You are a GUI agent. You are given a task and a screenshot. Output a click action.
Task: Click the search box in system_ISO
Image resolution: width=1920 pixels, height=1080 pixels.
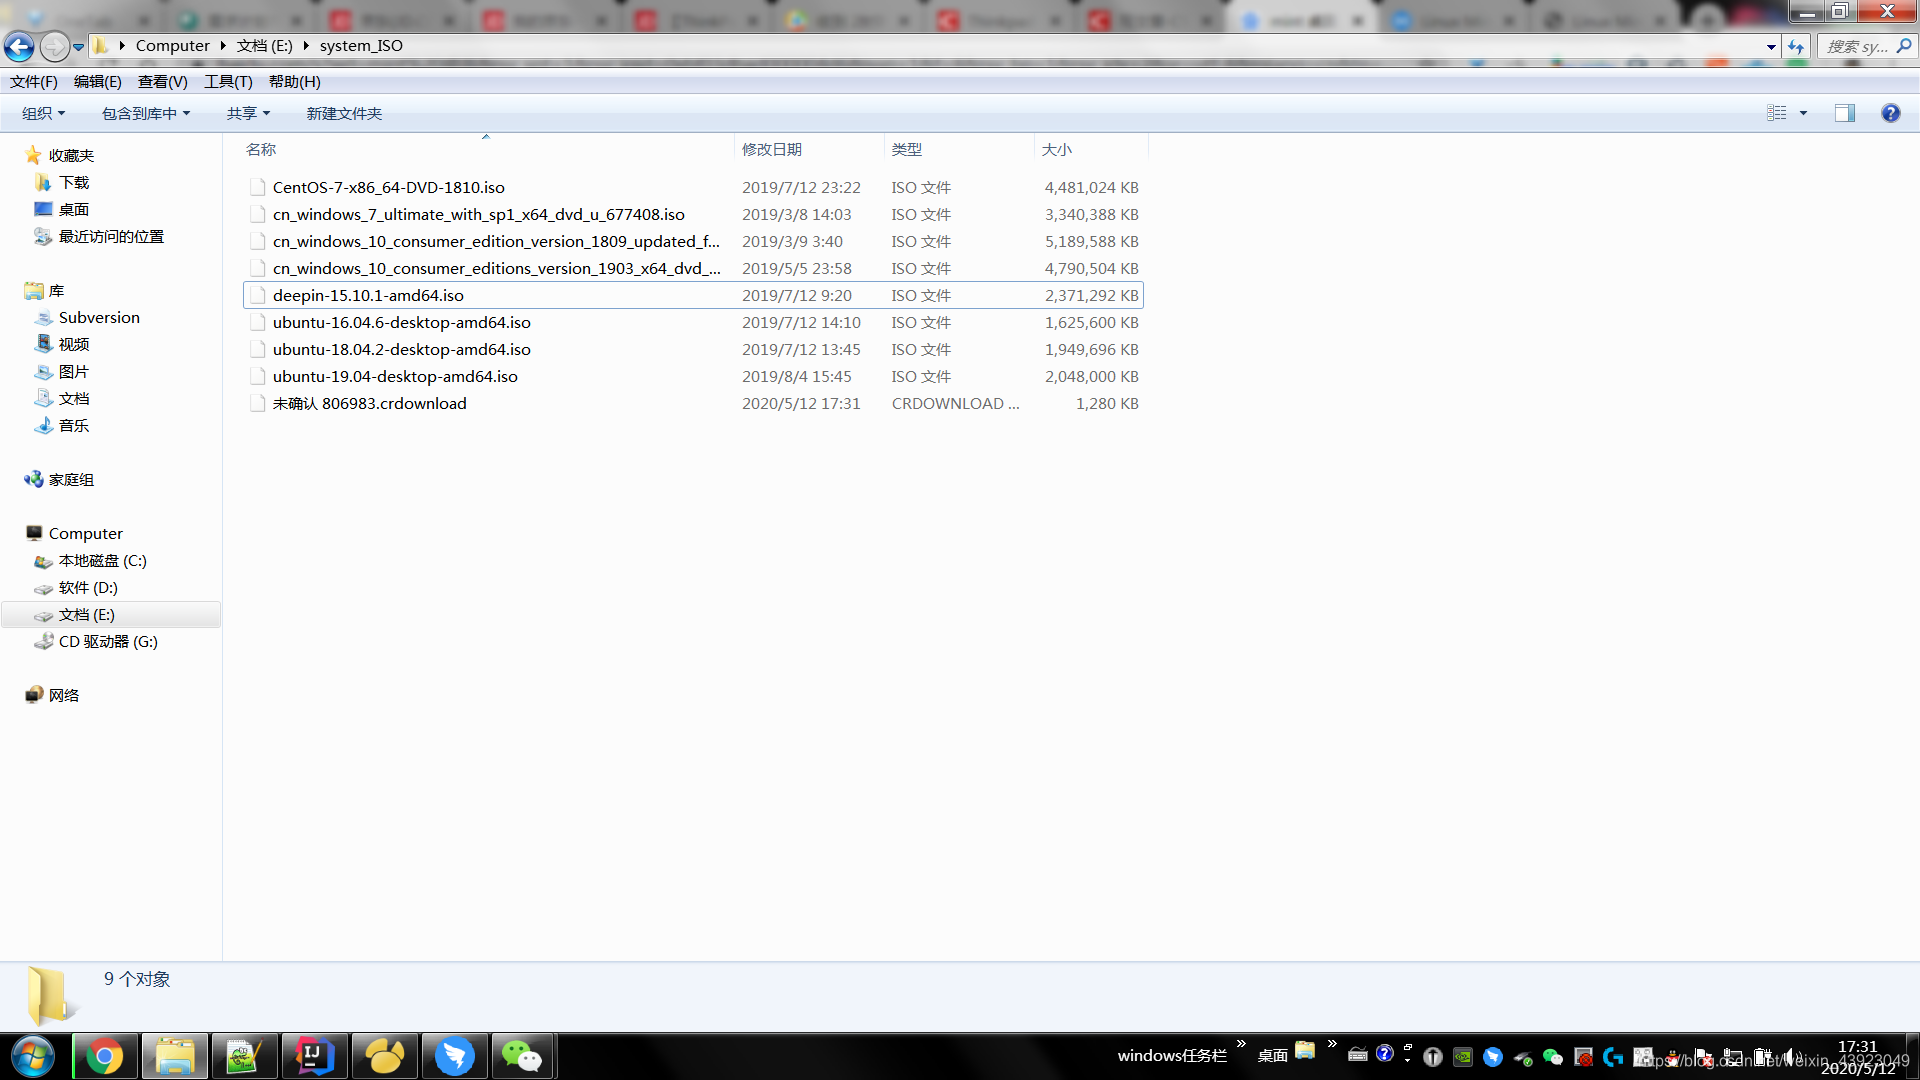pyautogui.click(x=1857, y=46)
